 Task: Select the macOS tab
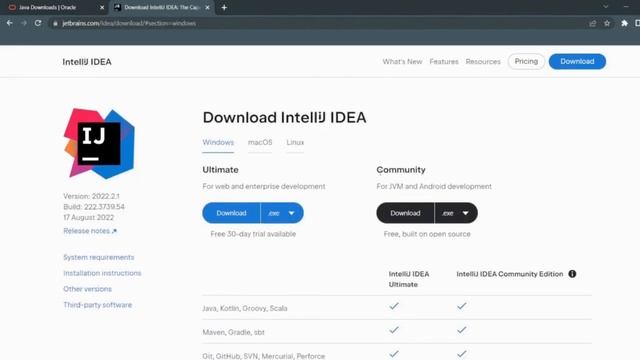[x=260, y=142]
